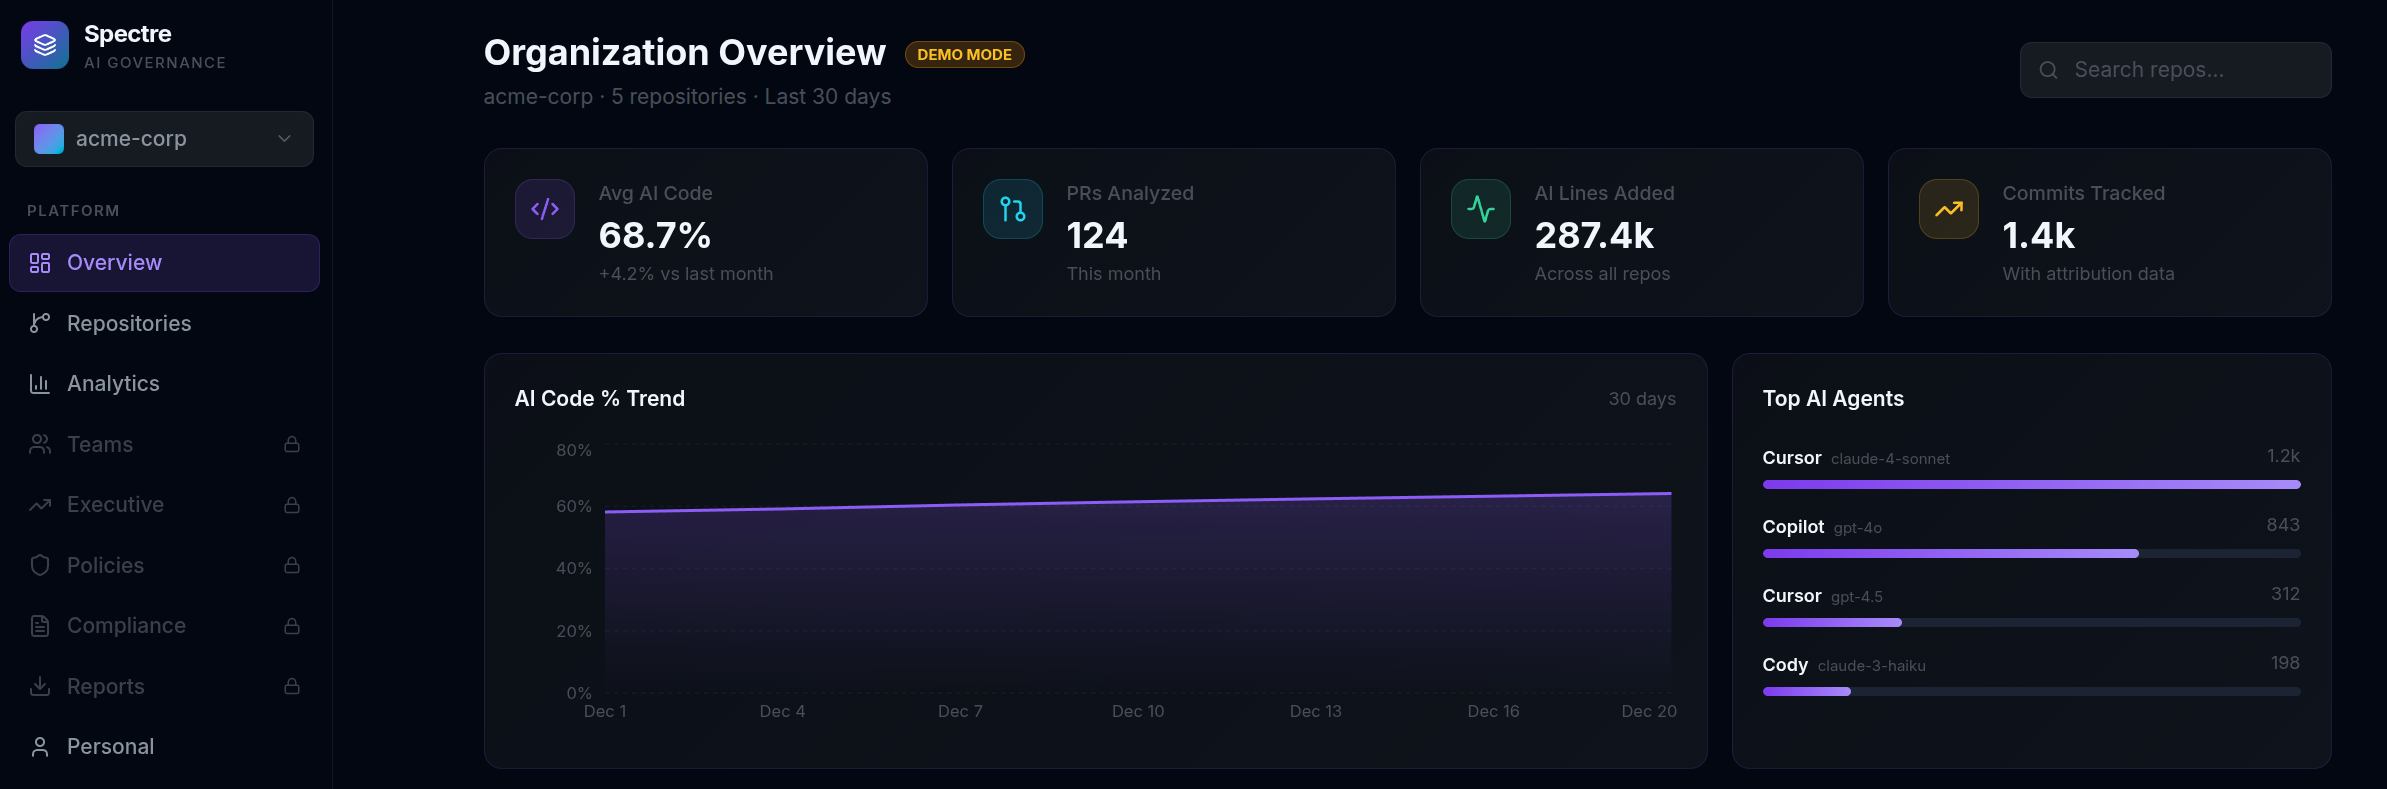
Task: Click the lock icon beside Executive
Action: click(x=292, y=505)
